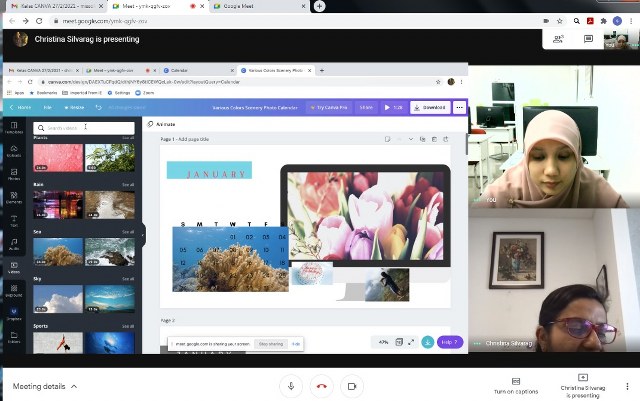Select the pink raindrop Plants video thumbnail
640x401 pixels.
coord(58,158)
